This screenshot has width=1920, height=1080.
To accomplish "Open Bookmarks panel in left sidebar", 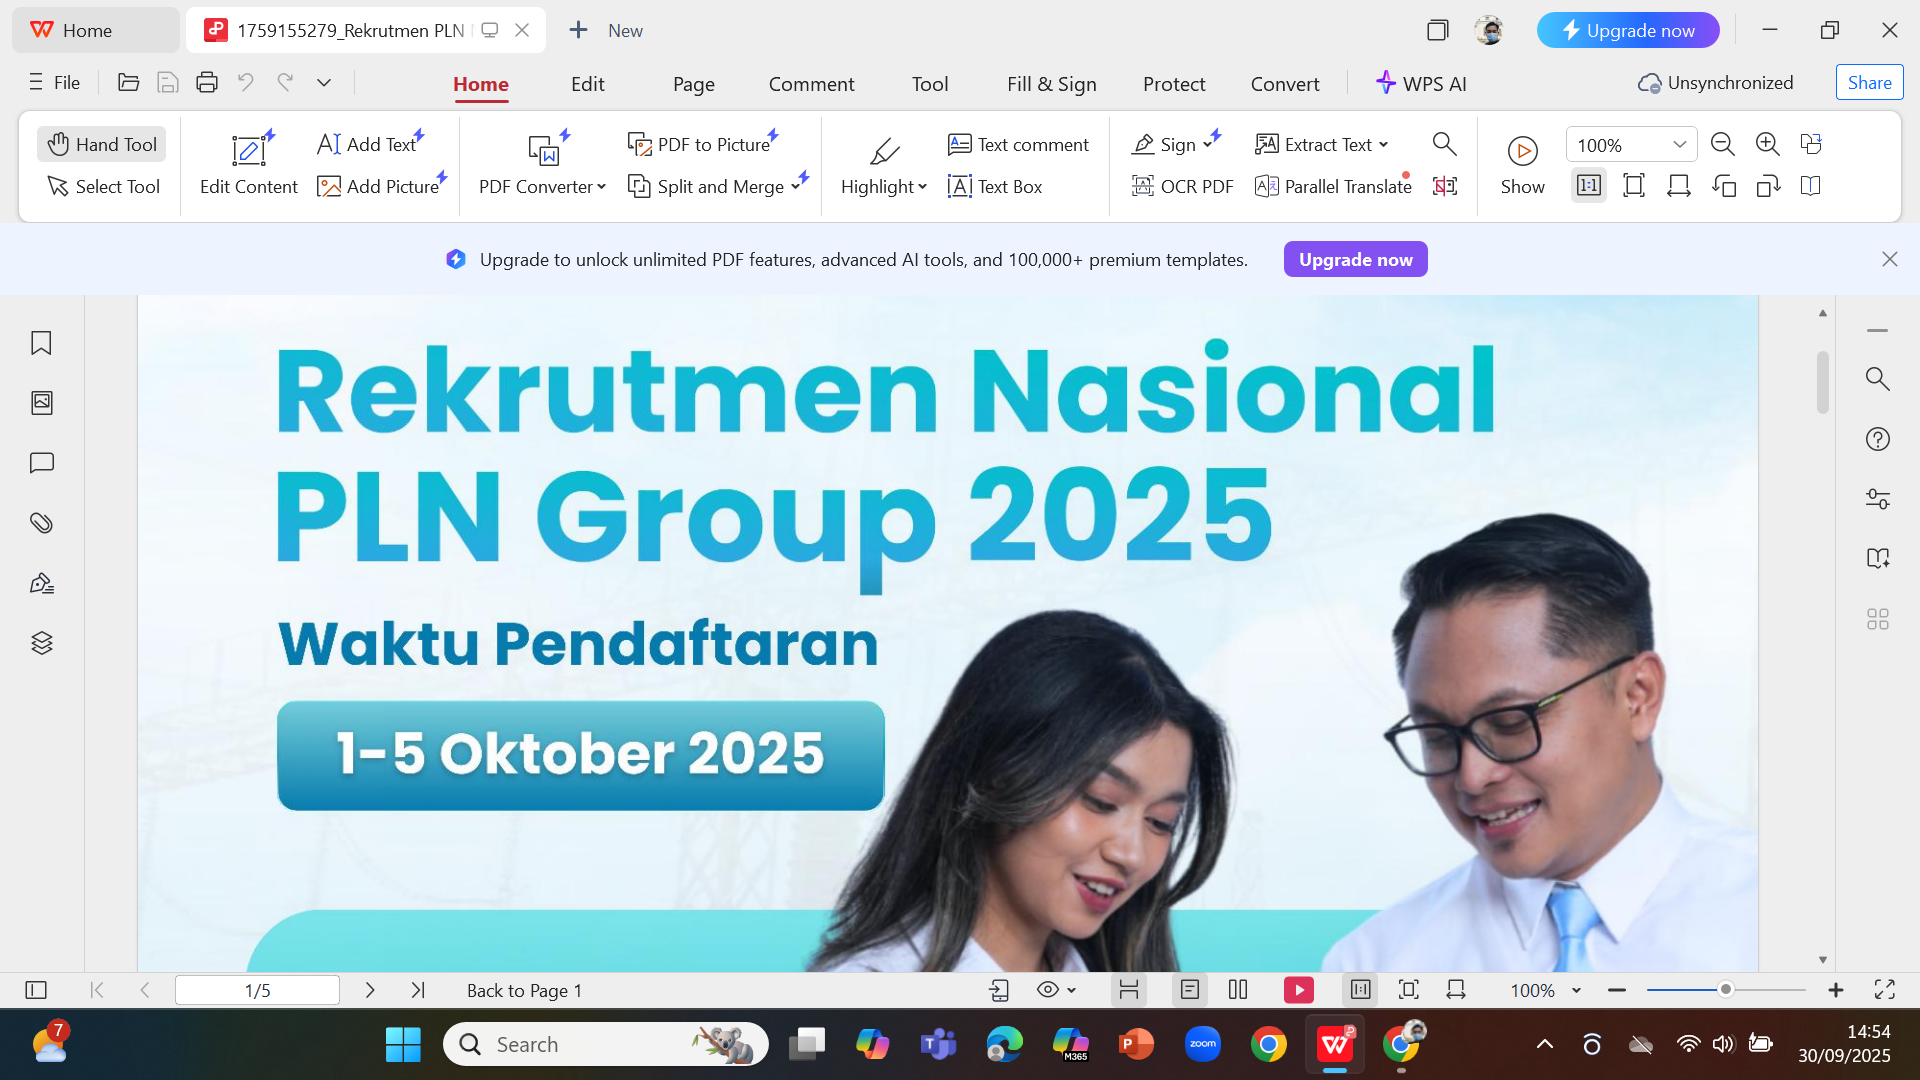I will (x=41, y=343).
